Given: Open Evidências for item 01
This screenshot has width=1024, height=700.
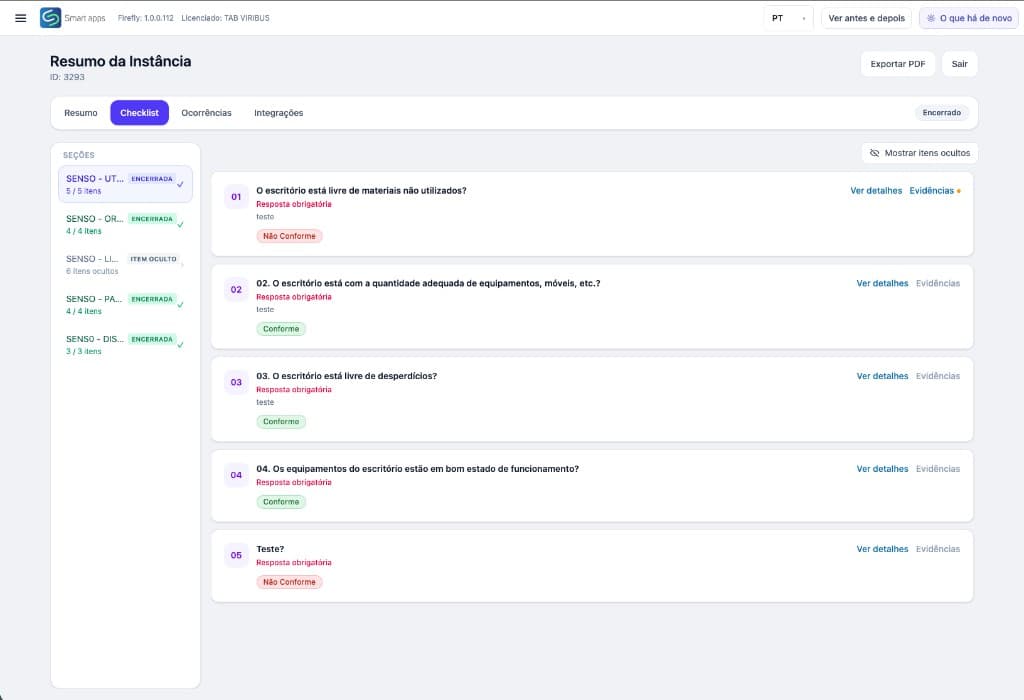Looking at the screenshot, I should point(931,191).
